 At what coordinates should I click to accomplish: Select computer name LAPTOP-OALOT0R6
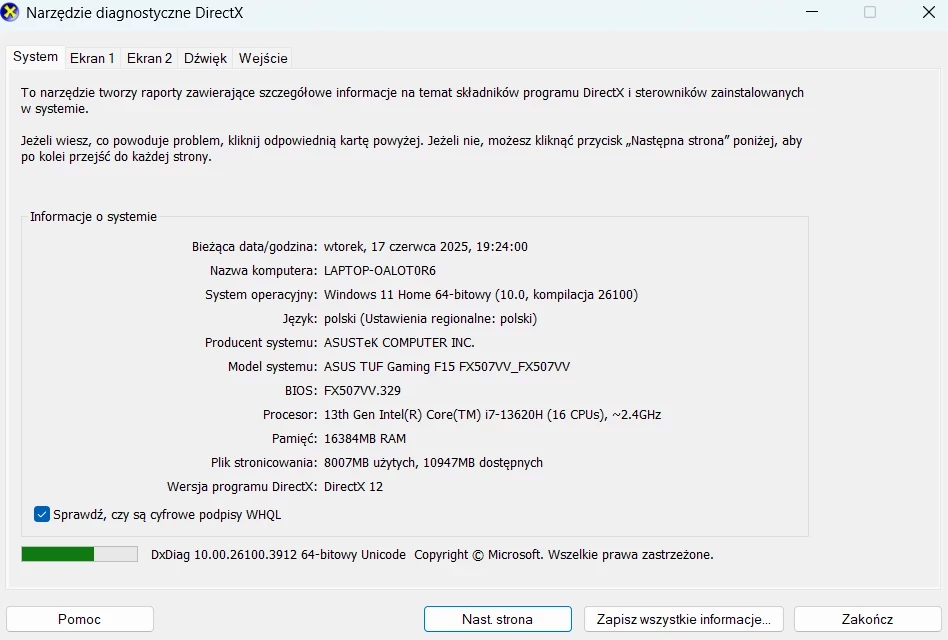[x=380, y=271]
